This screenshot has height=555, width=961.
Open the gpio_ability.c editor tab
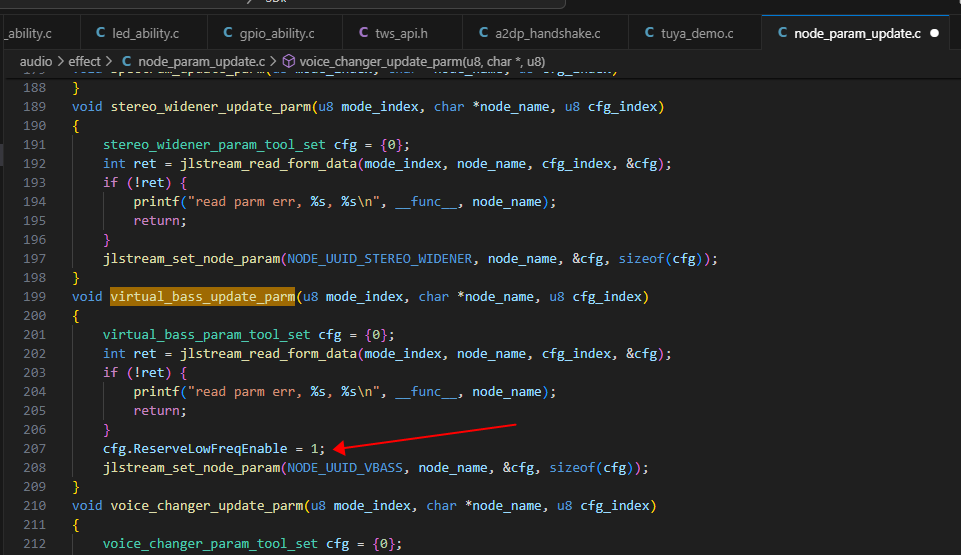point(276,33)
